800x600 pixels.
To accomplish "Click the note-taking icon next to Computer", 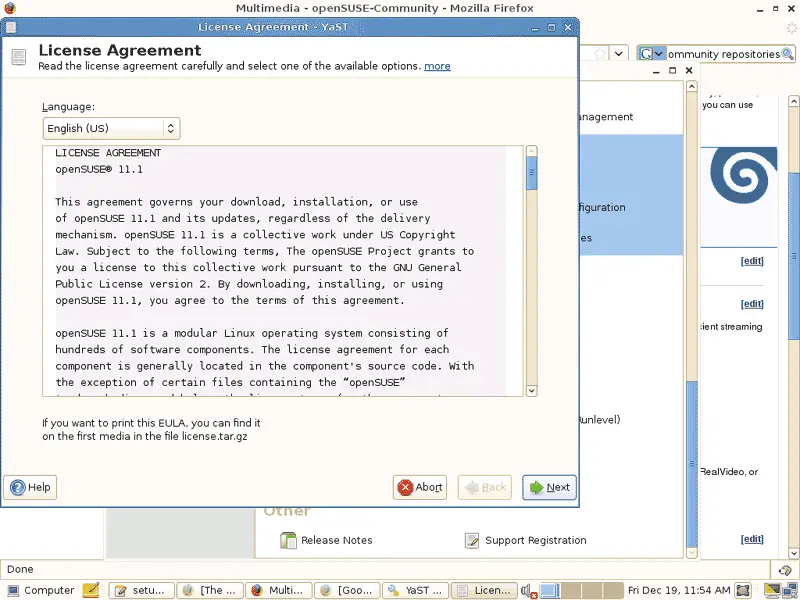I will 91,590.
